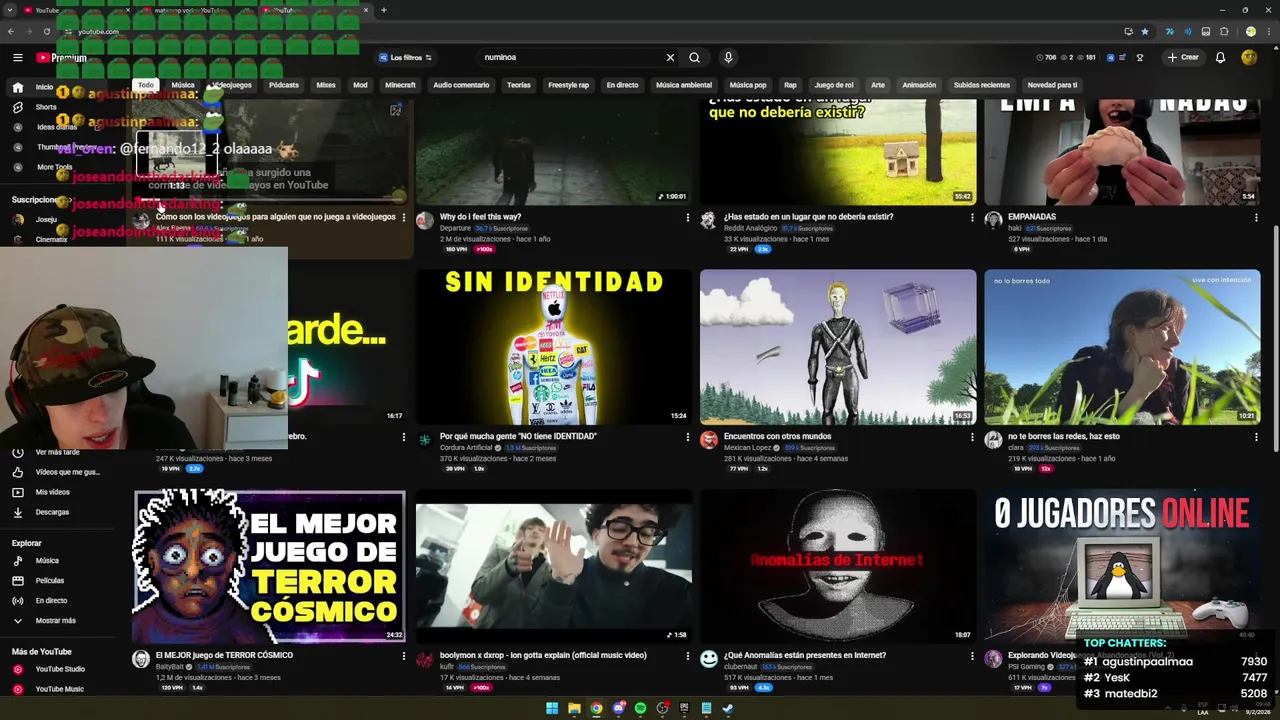The width and height of the screenshot is (1280, 720).
Task: Bookmark this page with the star icon
Action: pos(1145,32)
